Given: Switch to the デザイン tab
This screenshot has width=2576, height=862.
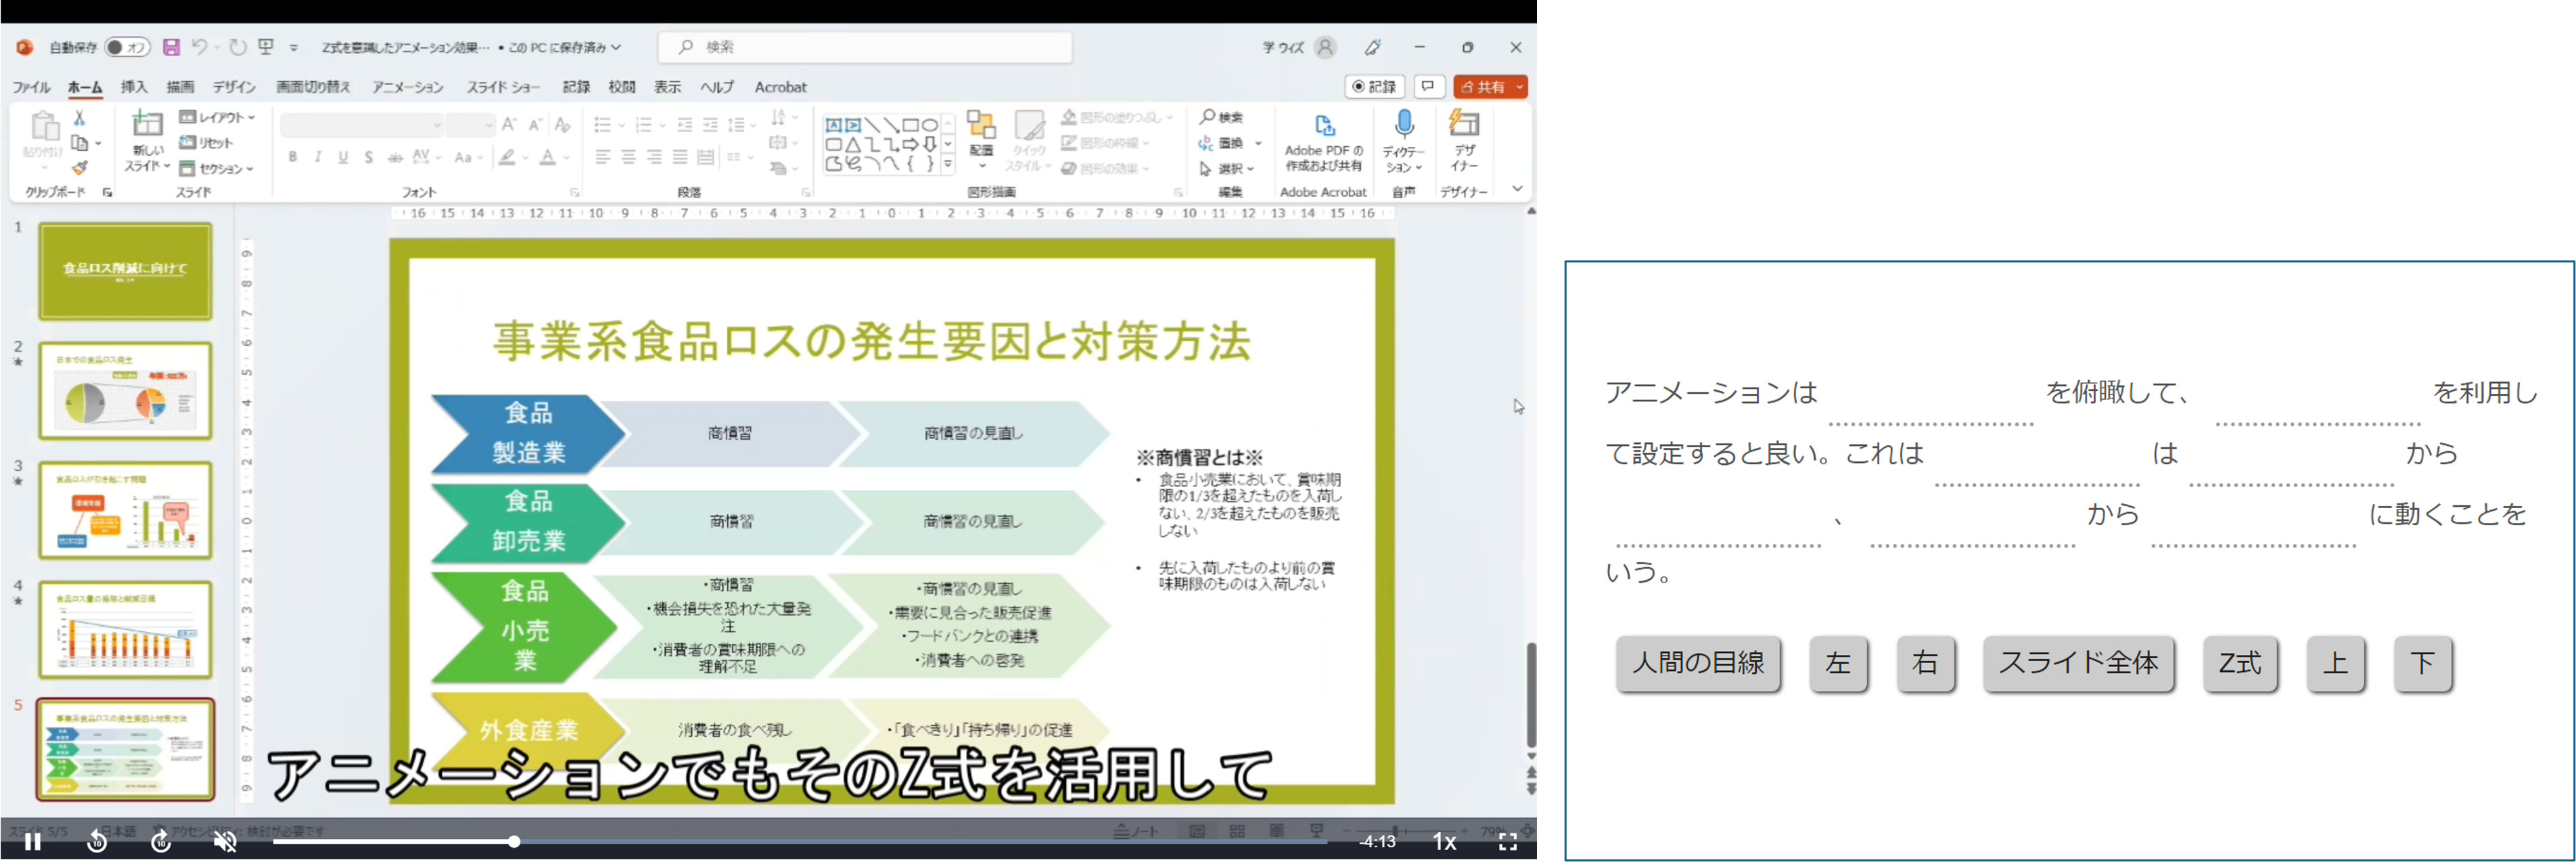Looking at the screenshot, I should click(234, 87).
